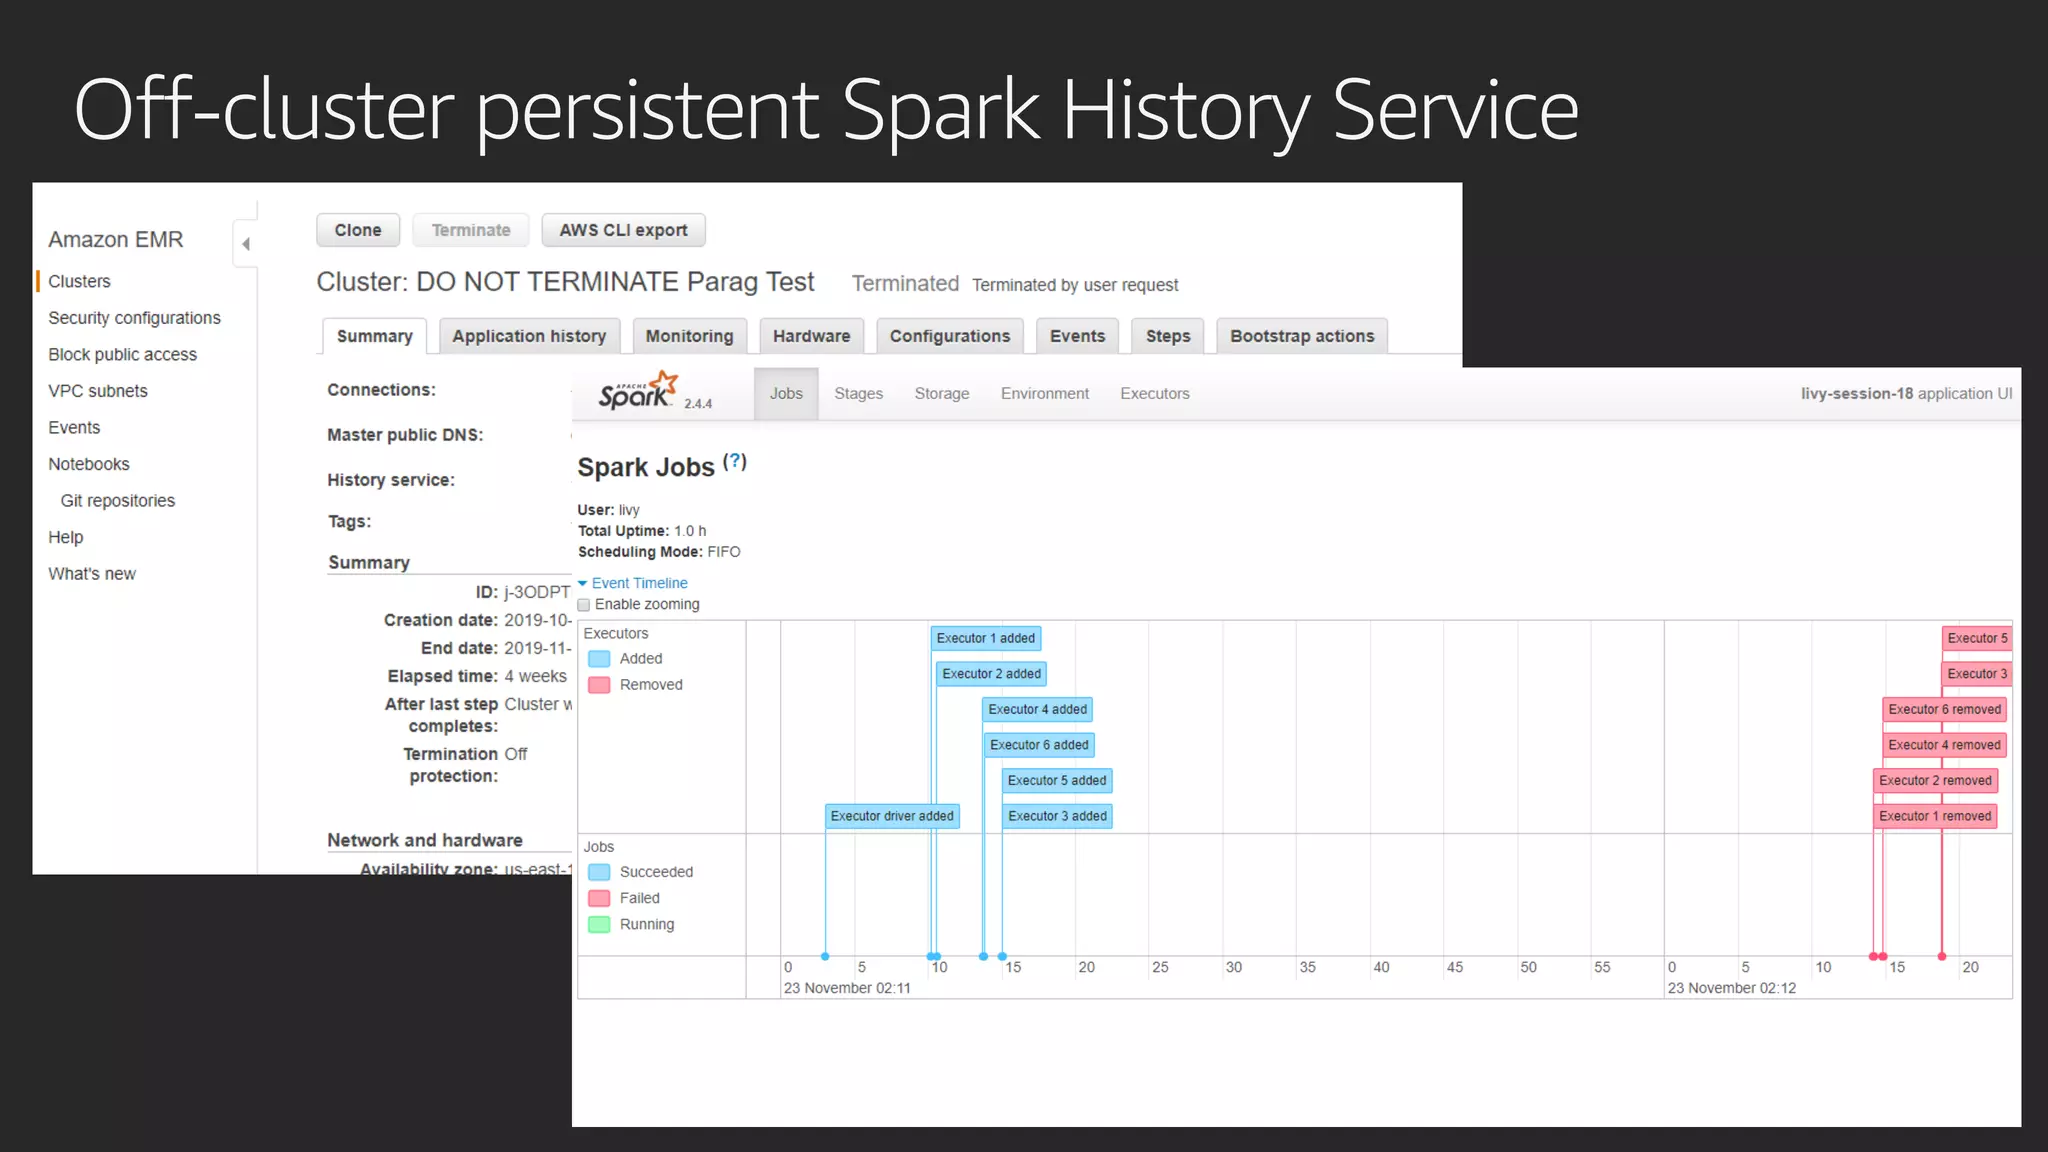Open the Steps tab
2048x1152 pixels.
point(1168,336)
